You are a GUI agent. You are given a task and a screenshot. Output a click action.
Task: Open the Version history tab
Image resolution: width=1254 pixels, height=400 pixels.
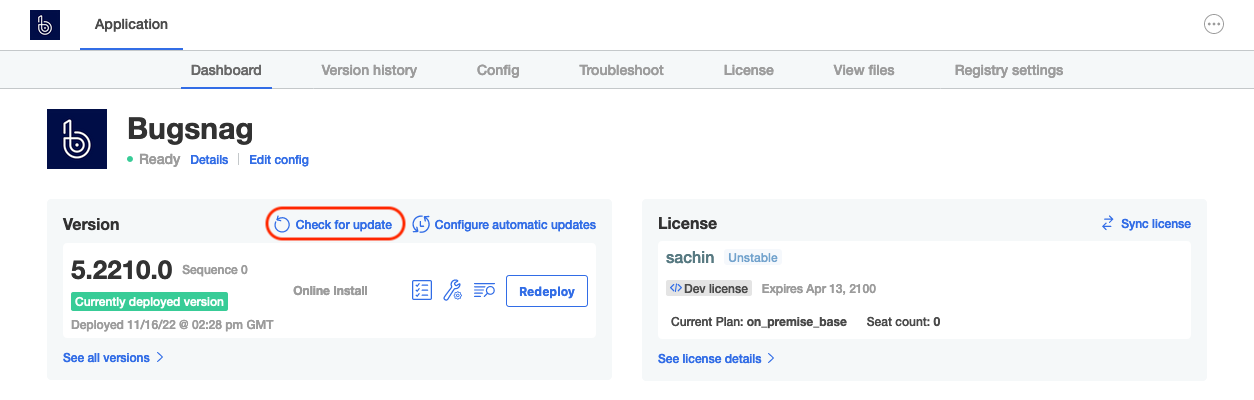click(369, 70)
